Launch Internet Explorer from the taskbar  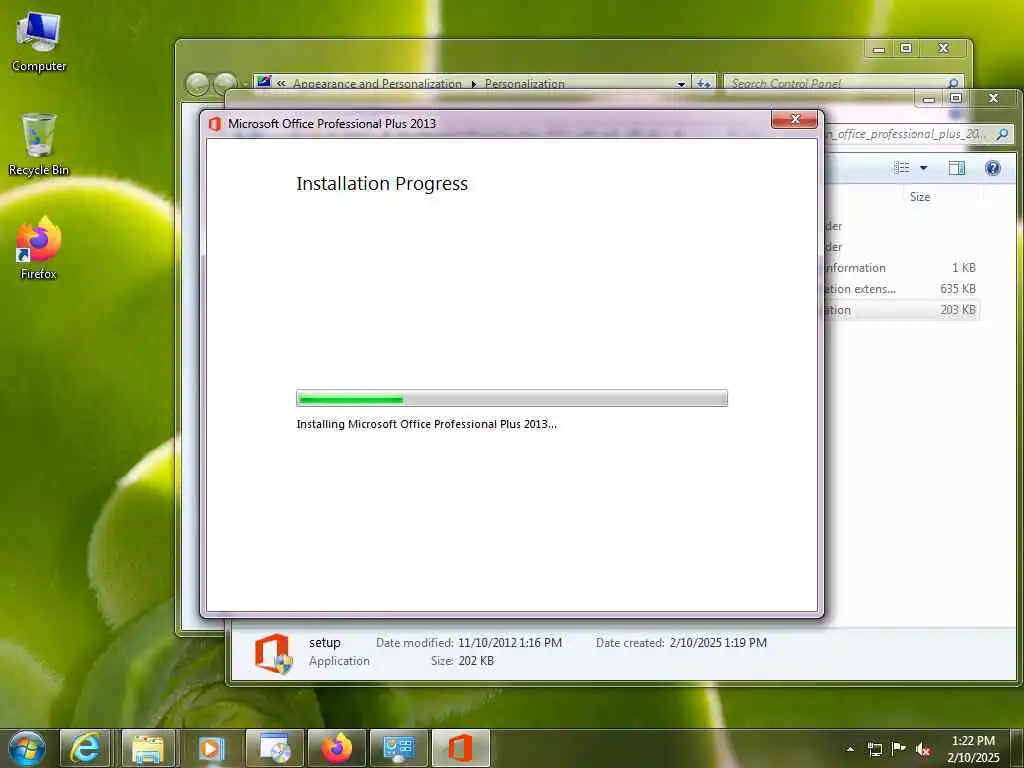point(86,748)
